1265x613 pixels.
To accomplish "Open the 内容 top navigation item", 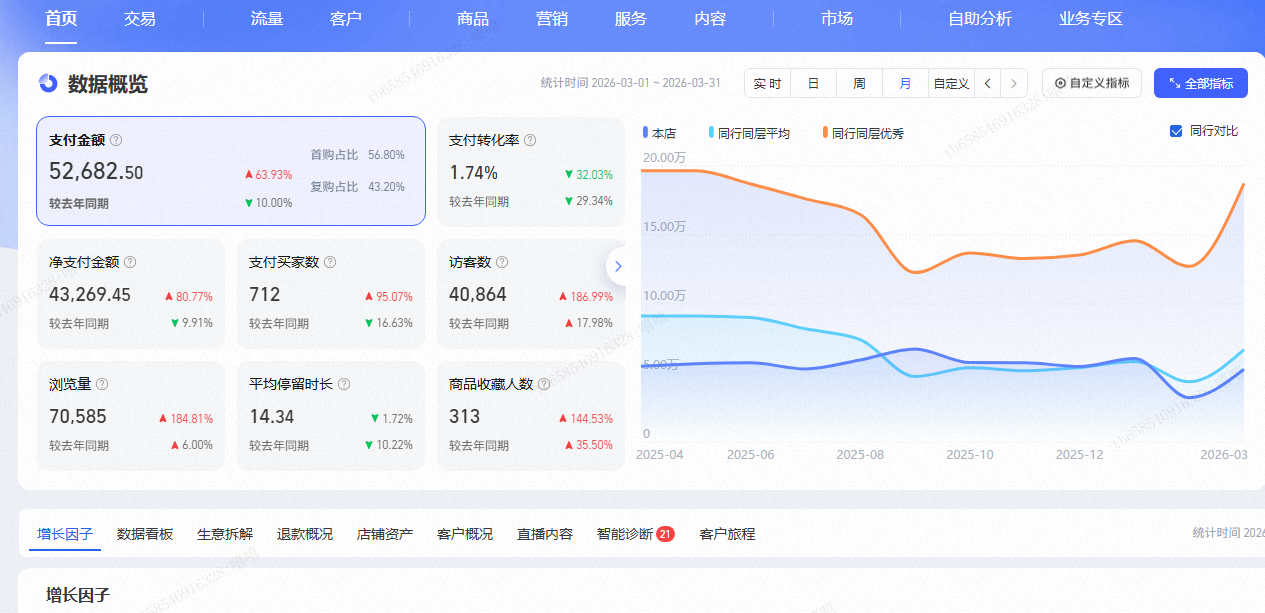I will click(x=710, y=19).
